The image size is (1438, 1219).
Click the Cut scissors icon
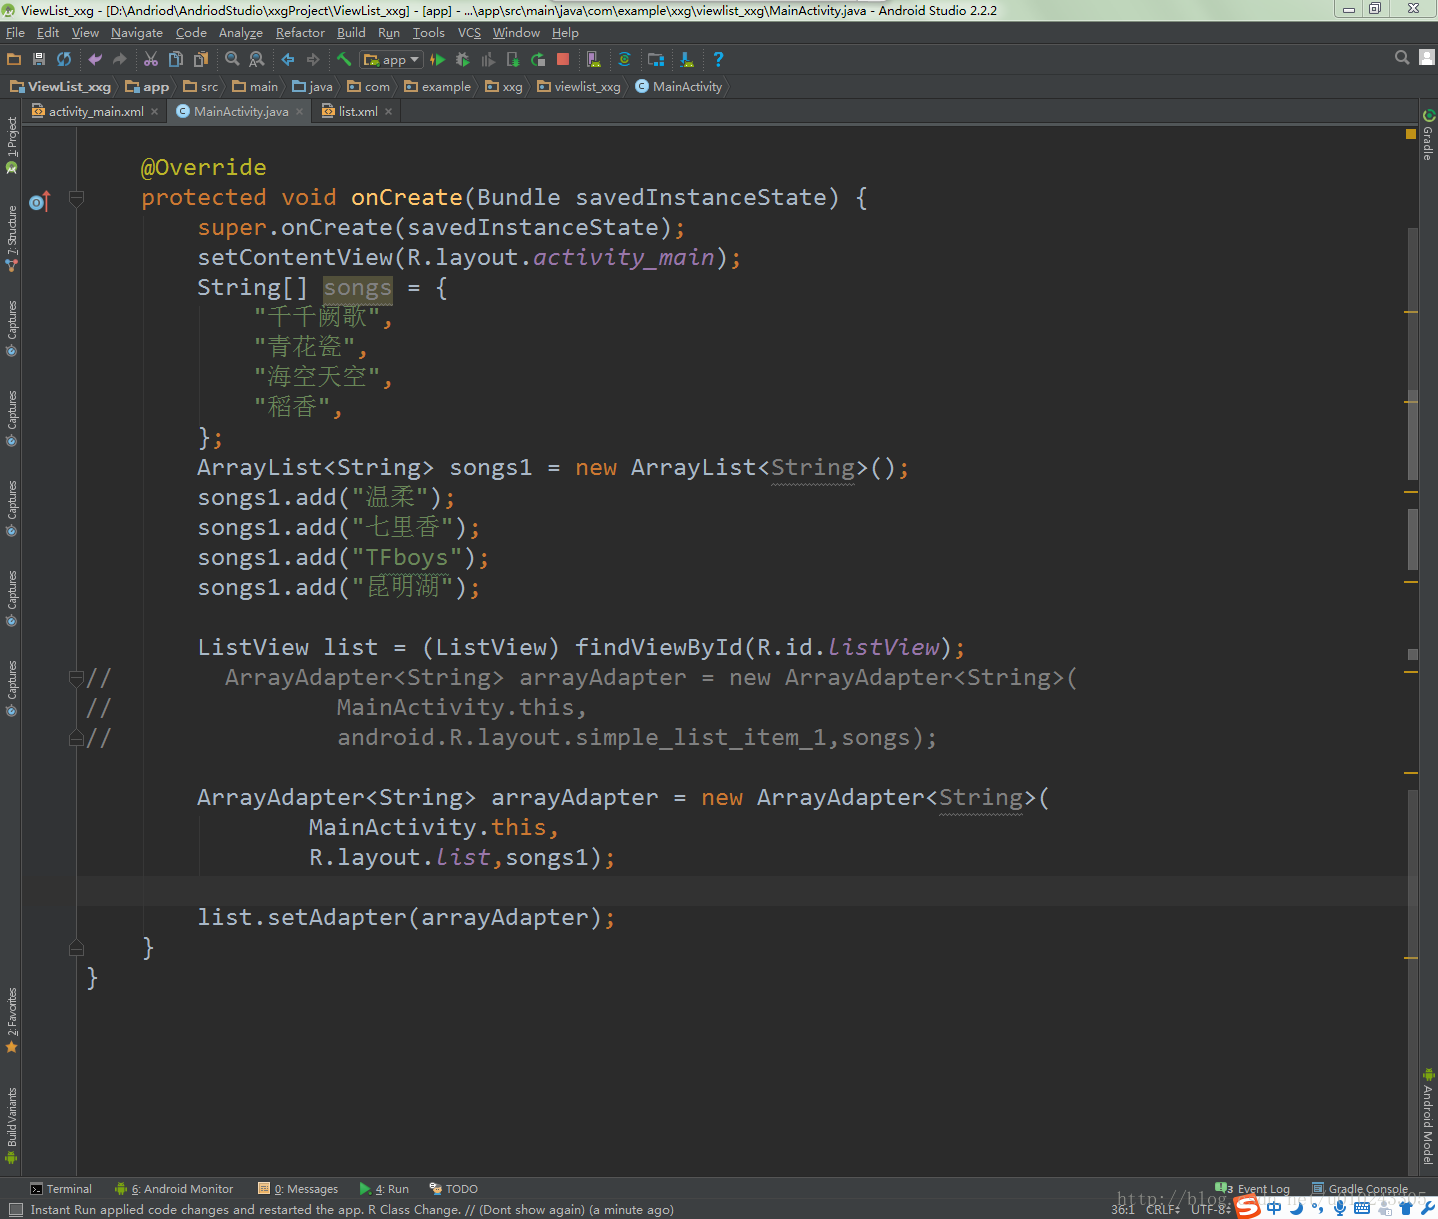tap(151, 59)
